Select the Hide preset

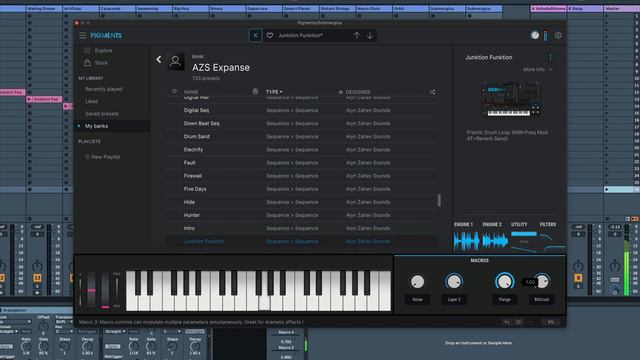(302, 202)
